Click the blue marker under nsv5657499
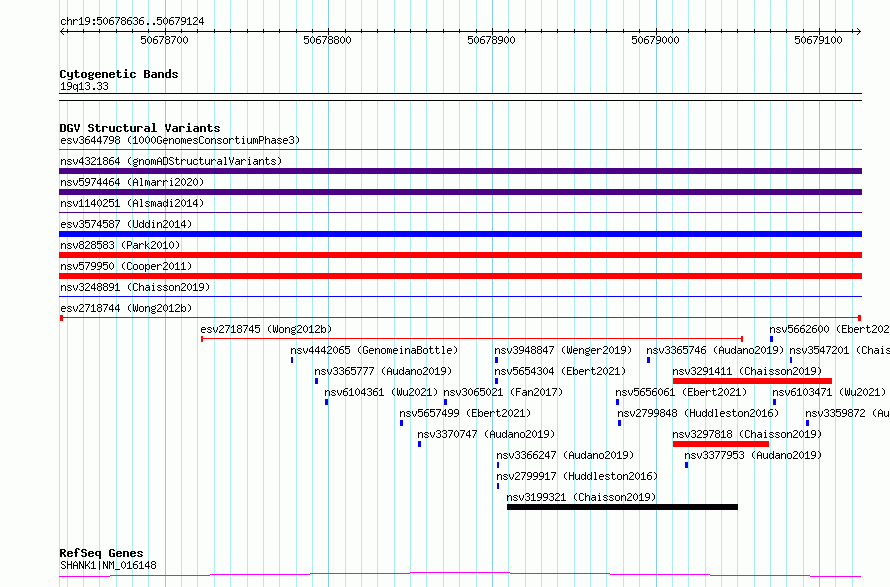This screenshot has height=587, width=890. 401,423
